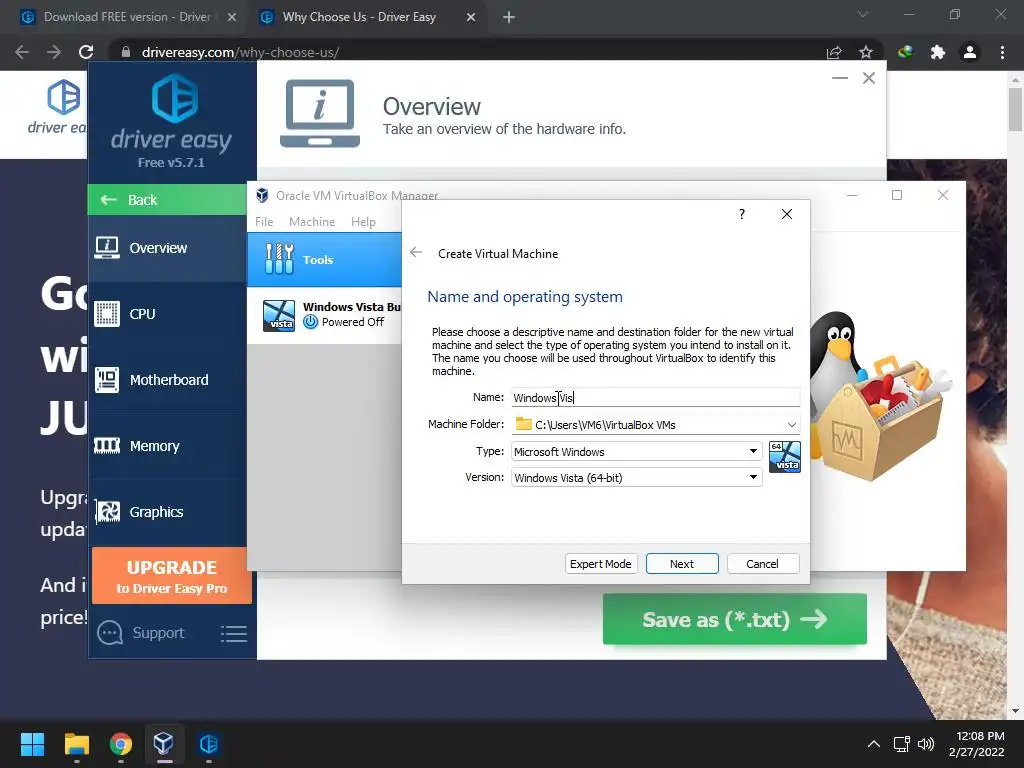This screenshot has height=768, width=1024.
Task: Open VirtualBox Machine menu
Action: click(312, 221)
